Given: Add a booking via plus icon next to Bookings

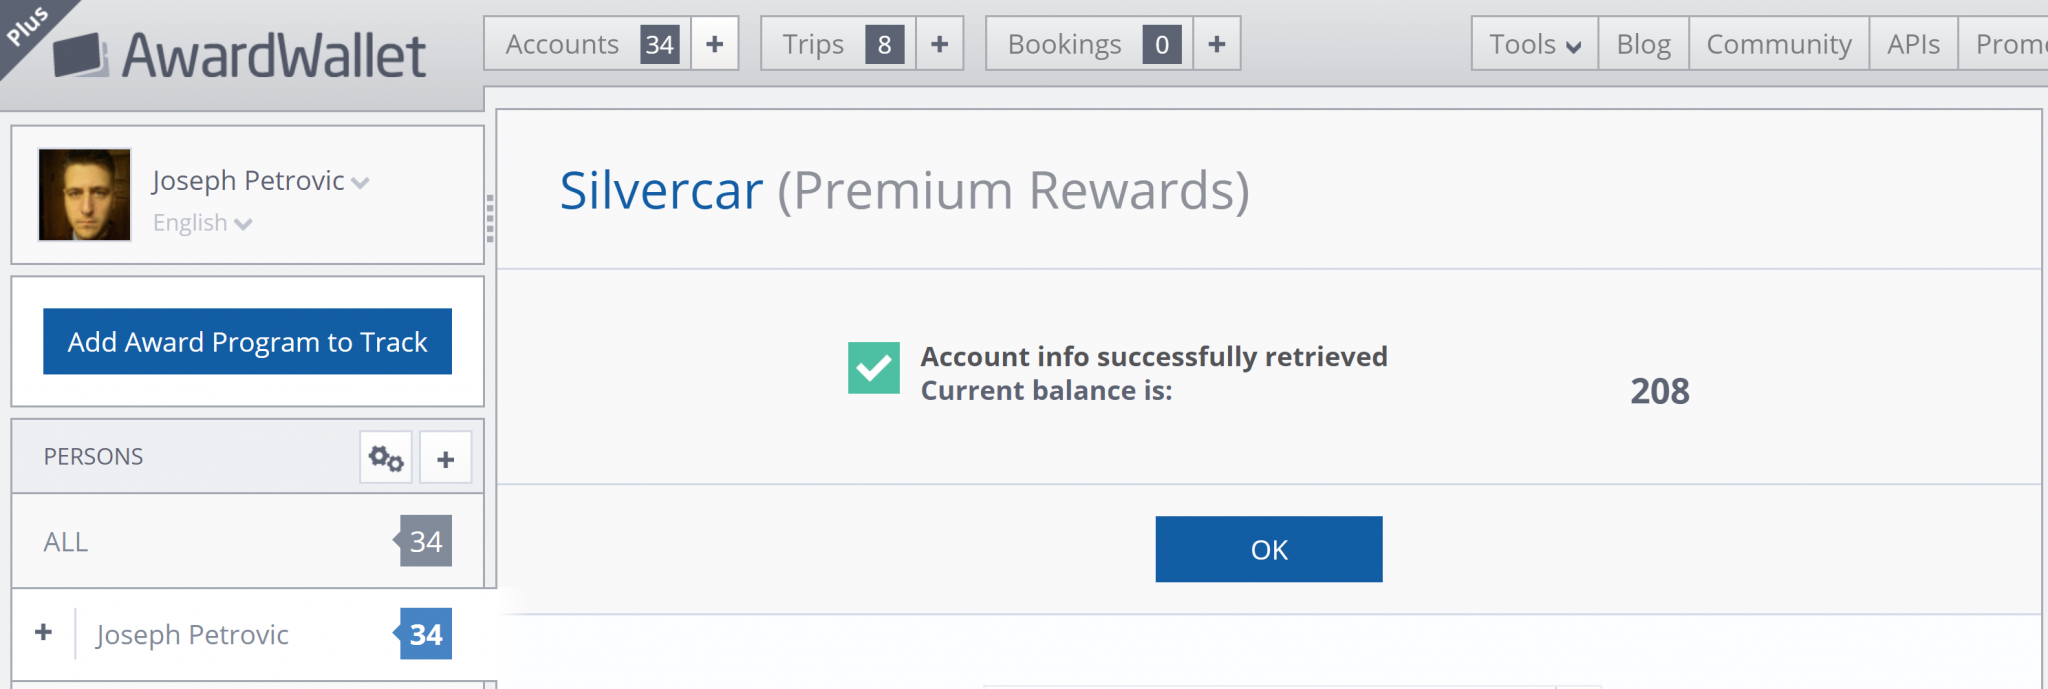Looking at the screenshot, I should 1216,43.
